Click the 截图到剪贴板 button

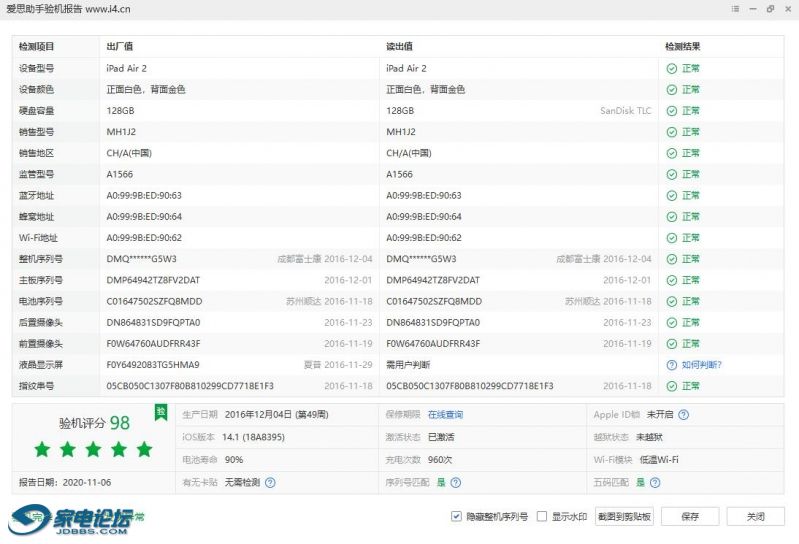[624, 516]
